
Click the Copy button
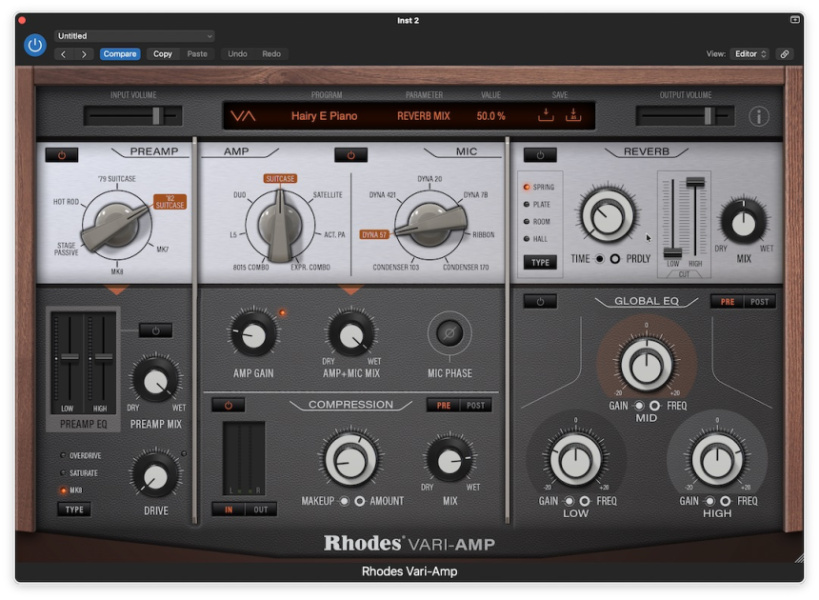point(162,54)
